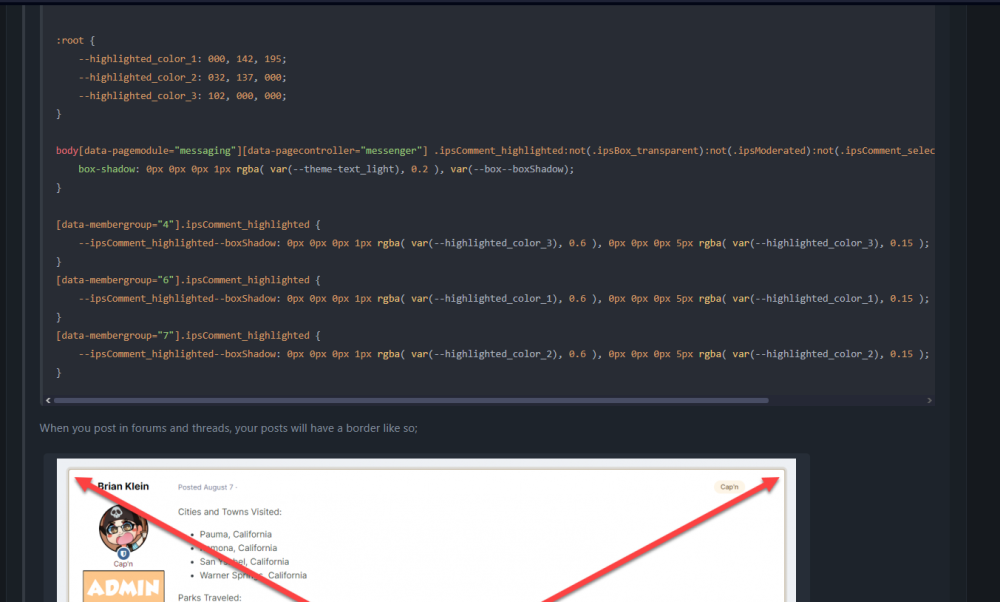The height and width of the screenshot is (602, 1000).
Task: Open Brian Klein author name
Action: coord(123,487)
